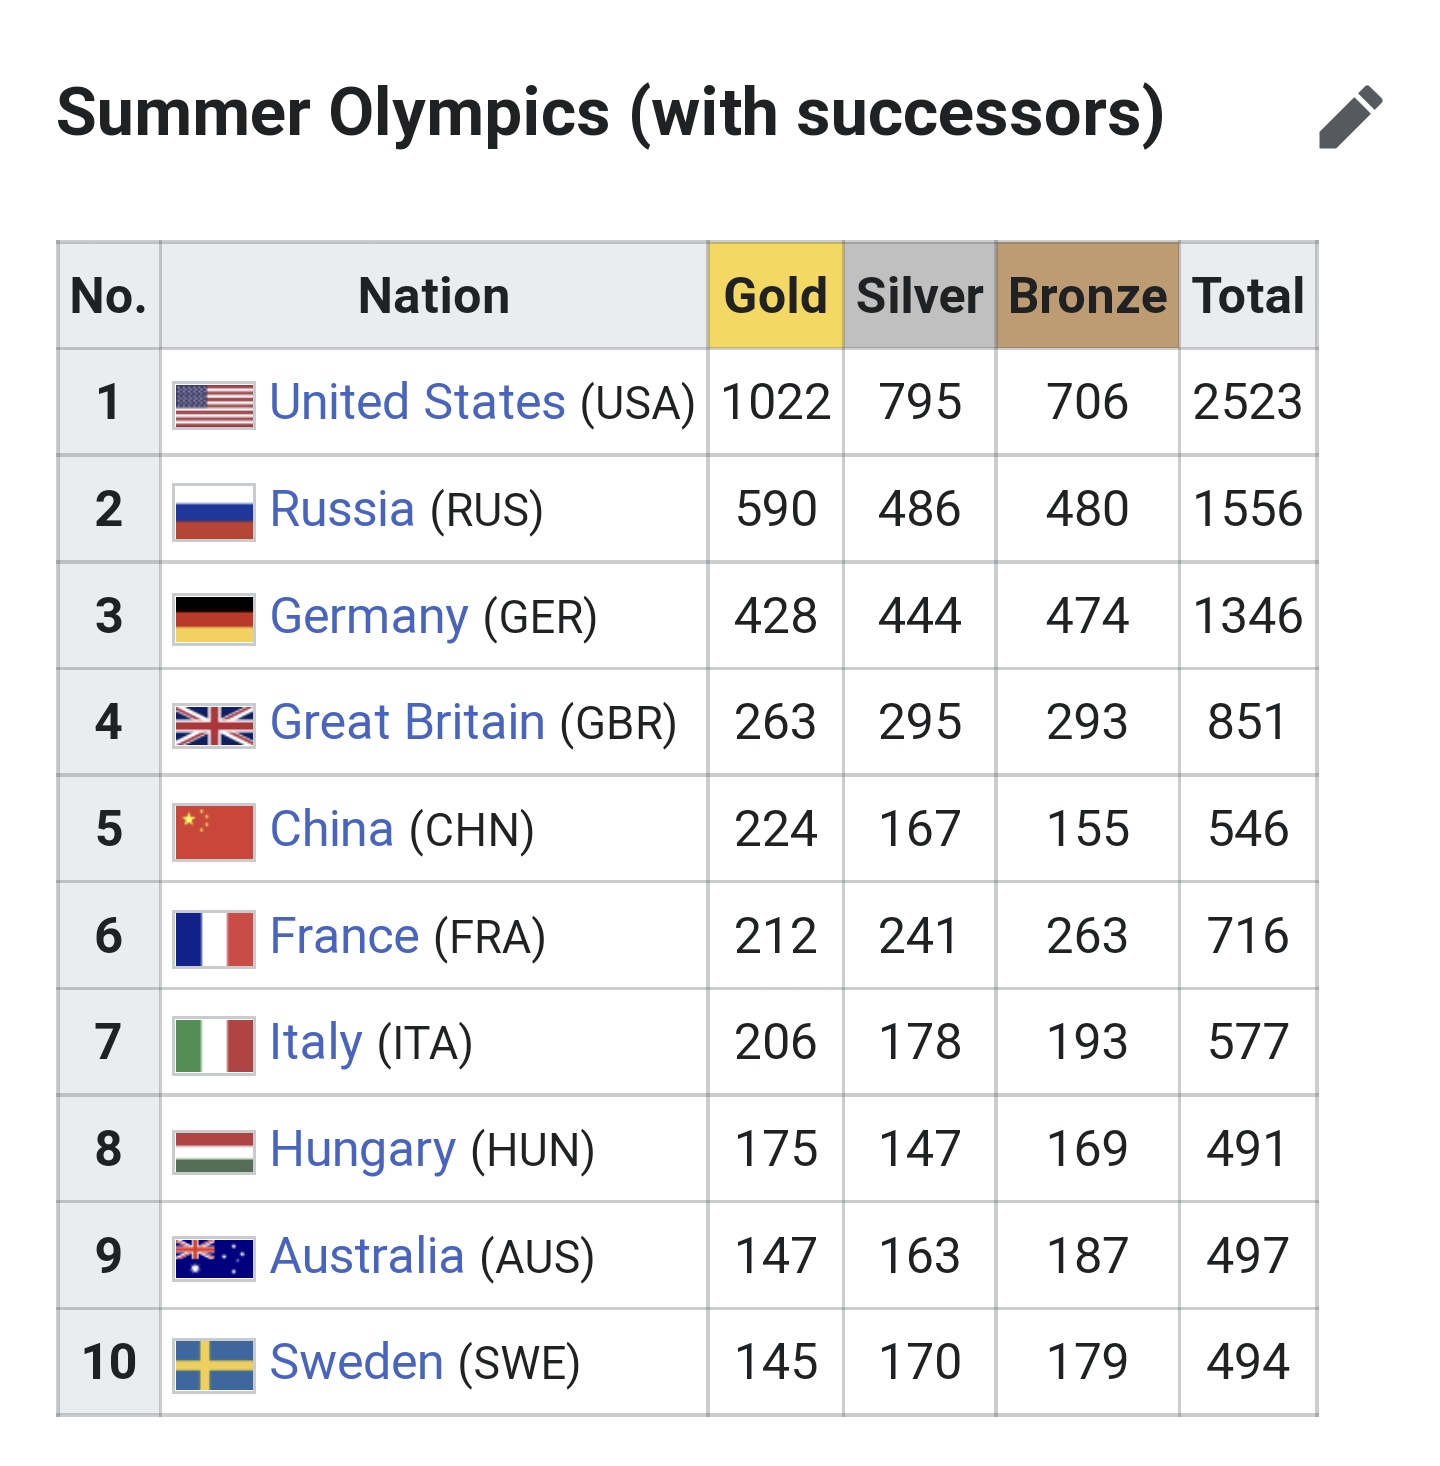This screenshot has height=1466, width=1440.
Task: Click the Germany flag icon
Action: (x=214, y=618)
